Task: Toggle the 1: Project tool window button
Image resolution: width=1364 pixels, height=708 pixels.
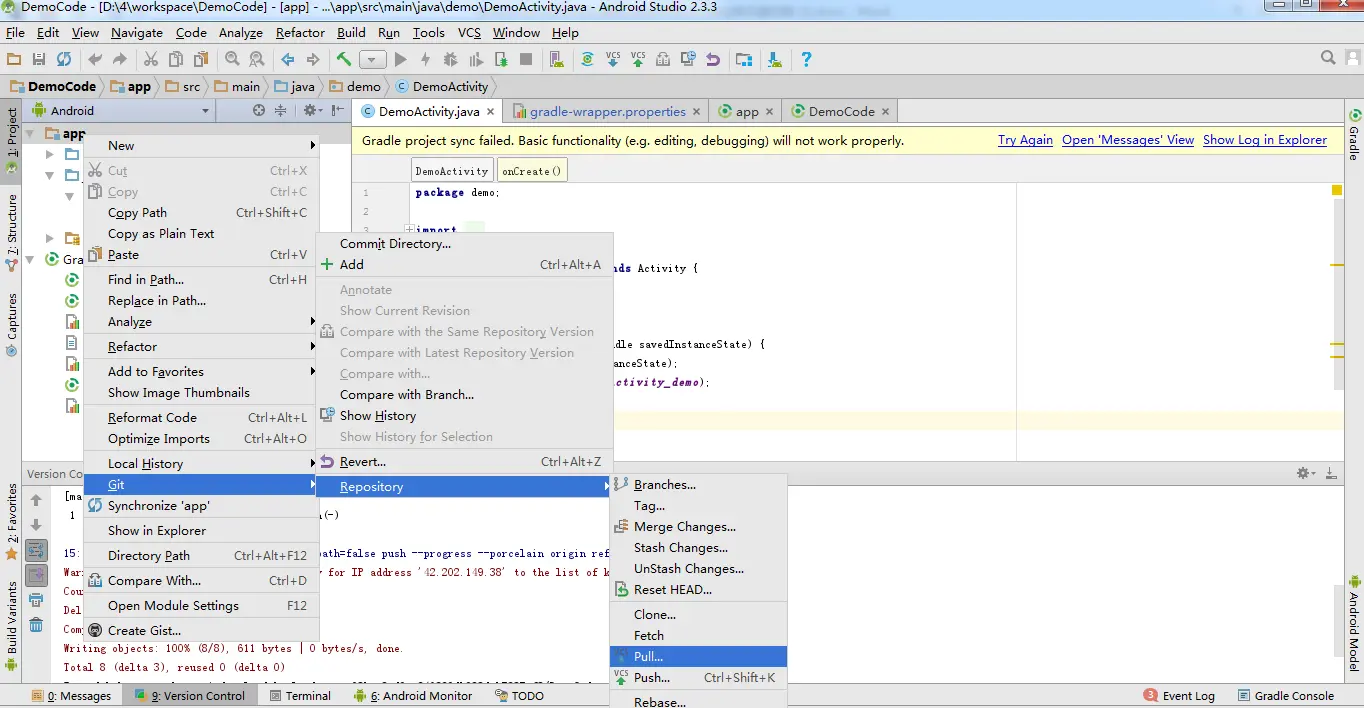Action: click(x=11, y=142)
